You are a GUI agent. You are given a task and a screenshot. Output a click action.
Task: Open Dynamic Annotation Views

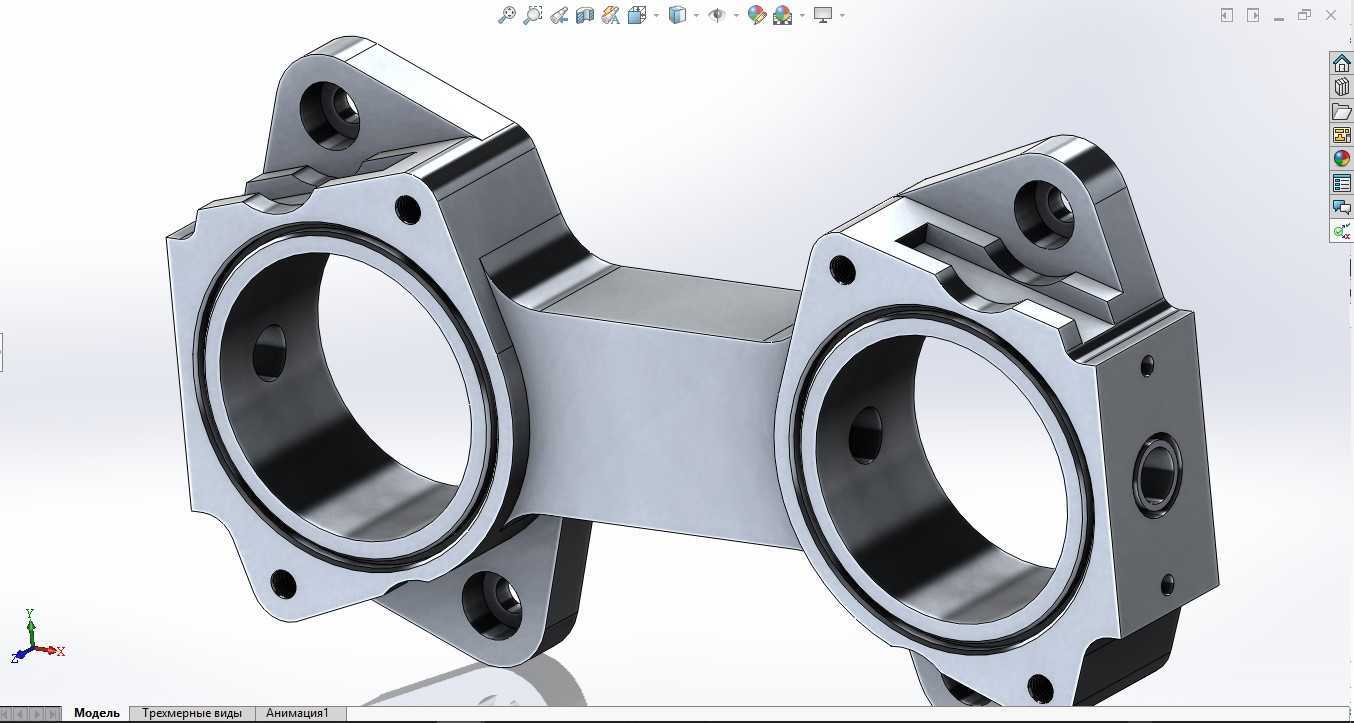point(611,15)
